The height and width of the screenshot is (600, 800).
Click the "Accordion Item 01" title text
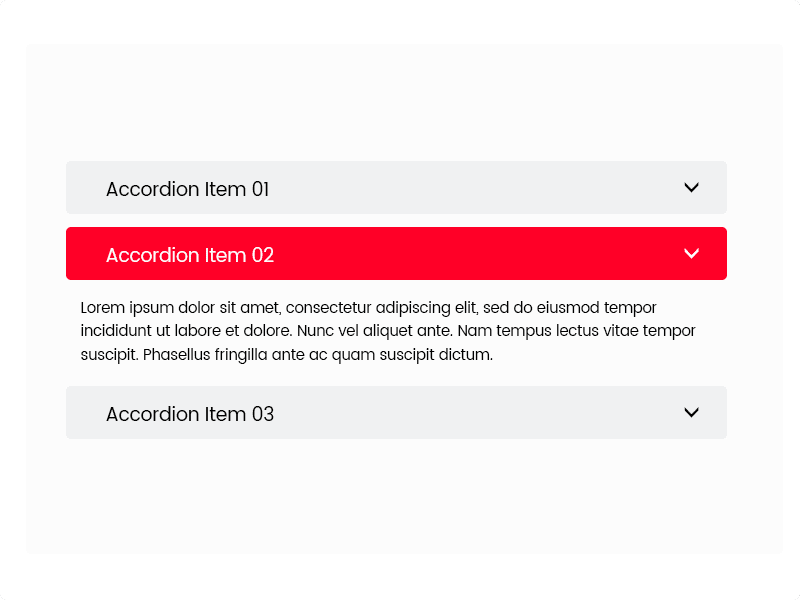tap(187, 189)
